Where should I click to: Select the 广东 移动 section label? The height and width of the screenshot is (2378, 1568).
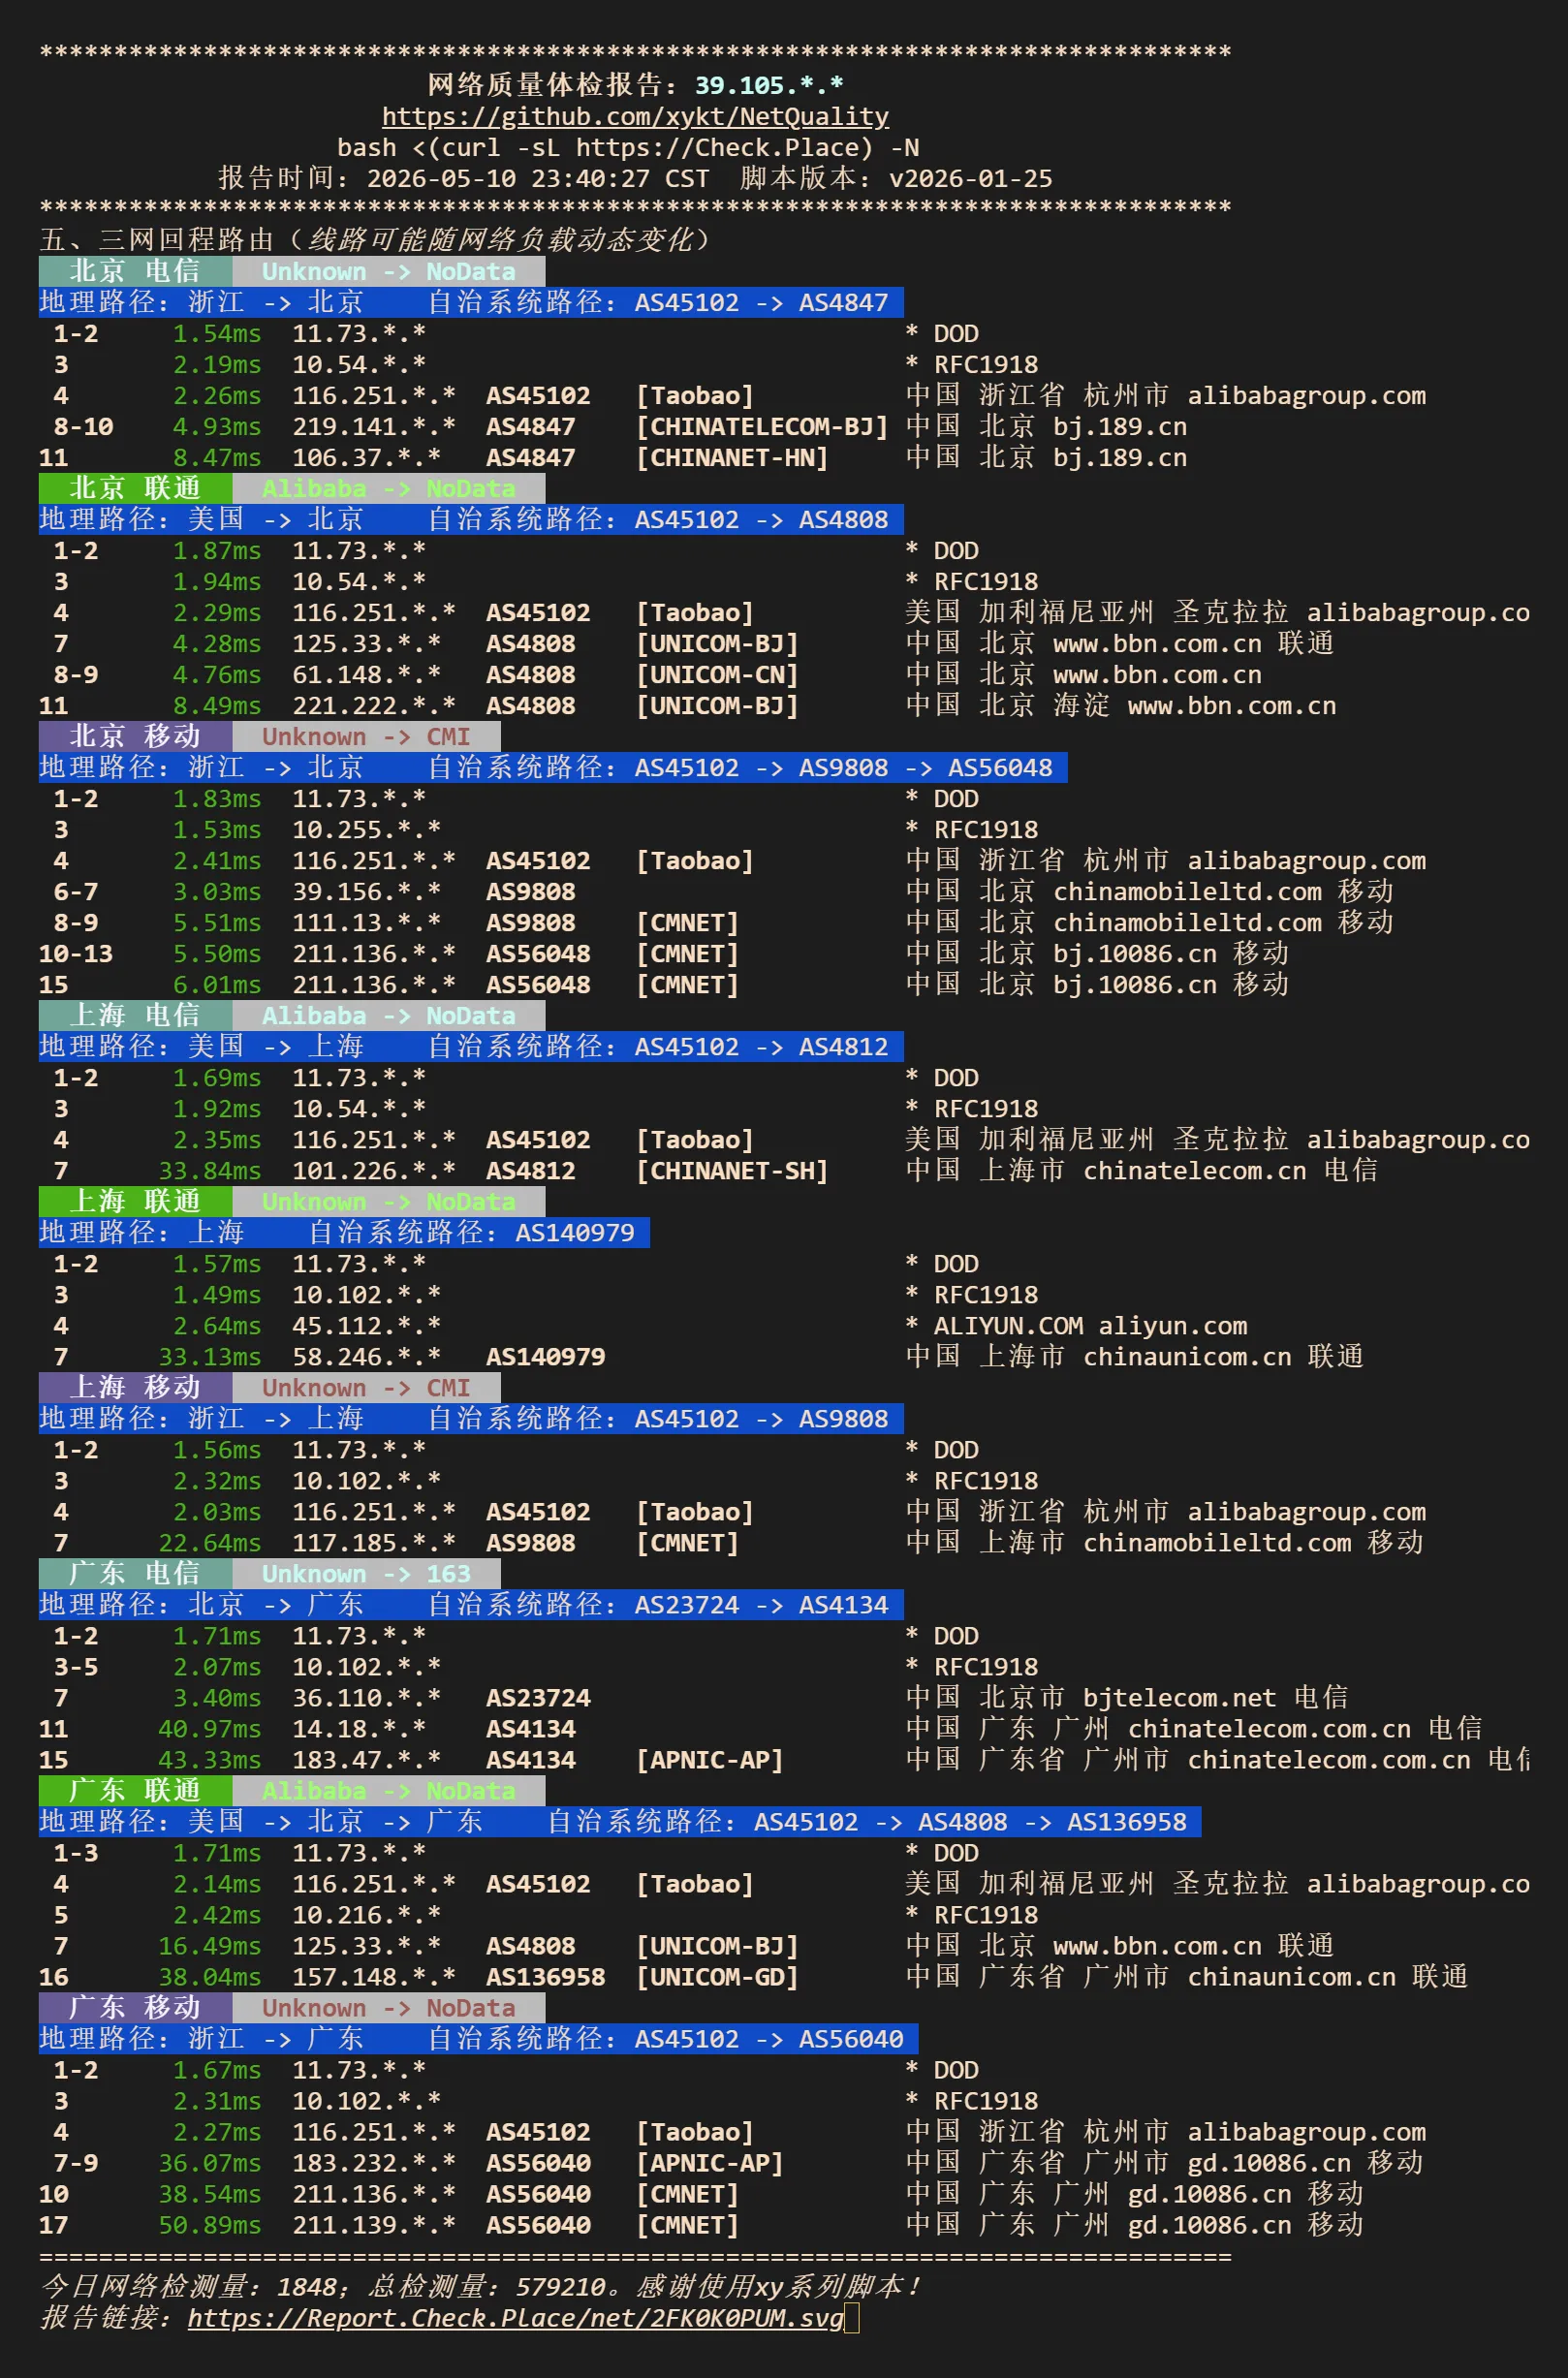coord(135,2006)
